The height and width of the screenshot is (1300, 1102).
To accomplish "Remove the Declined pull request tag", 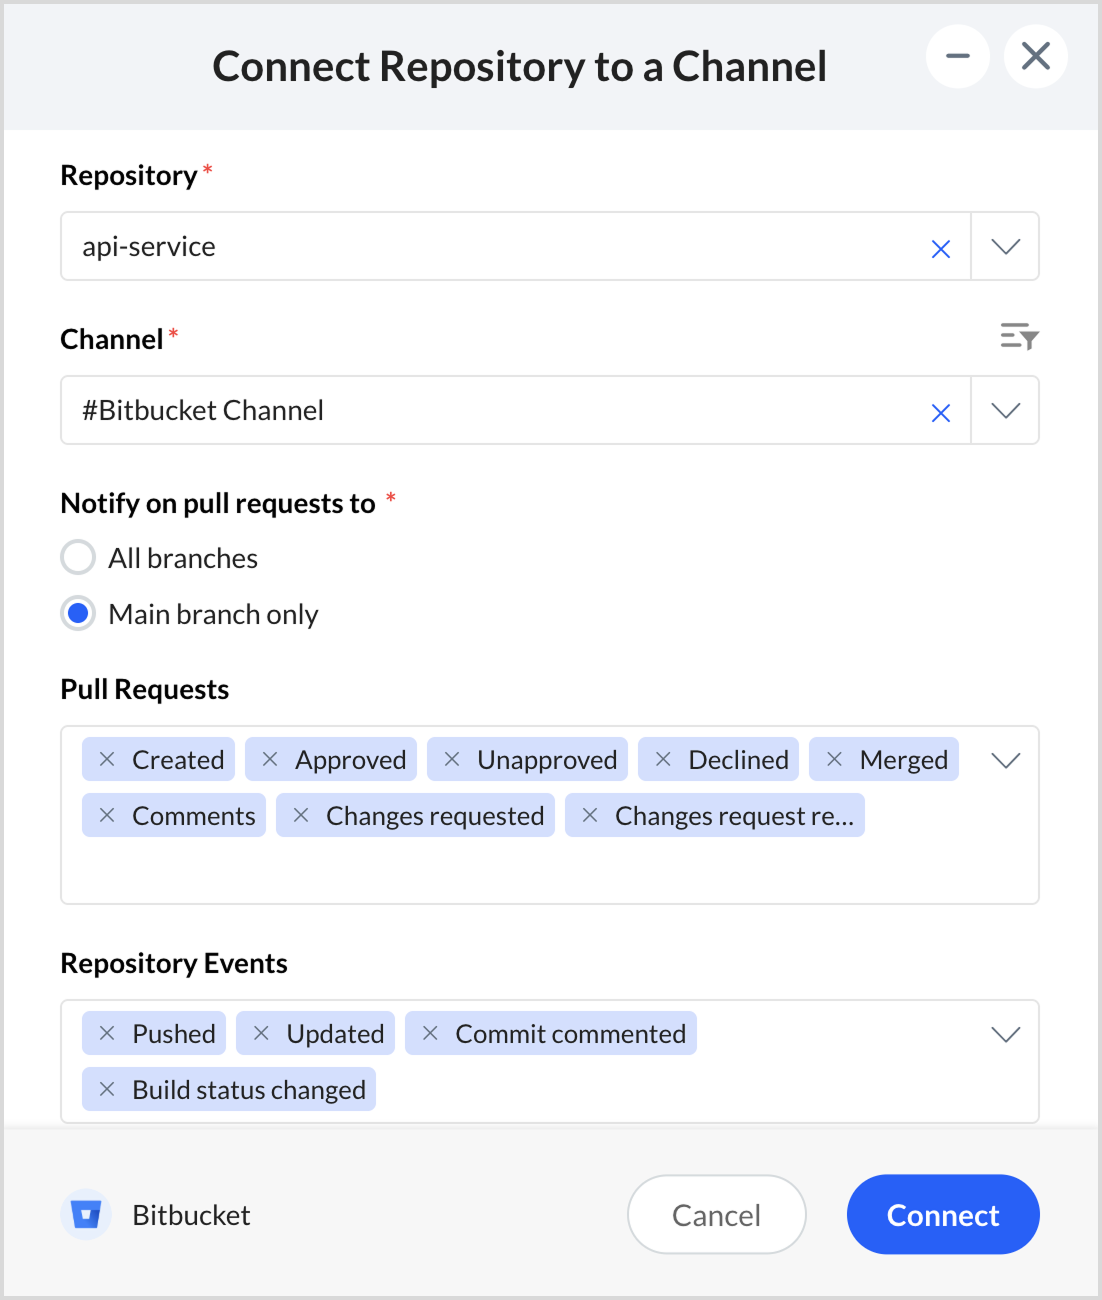I will pyautogui.click(x=663, y=760).
